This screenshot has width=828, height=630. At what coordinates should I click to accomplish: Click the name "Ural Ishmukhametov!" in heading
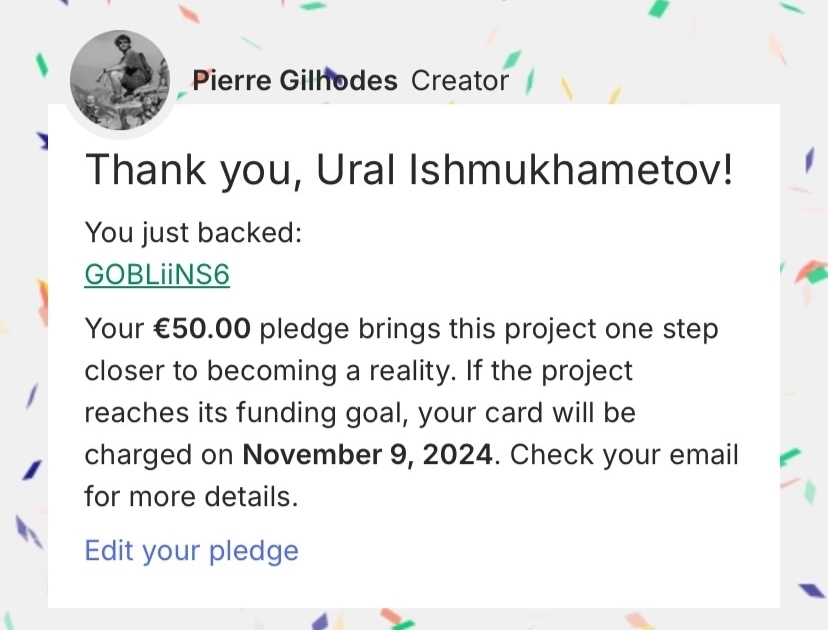coord(526,170)
